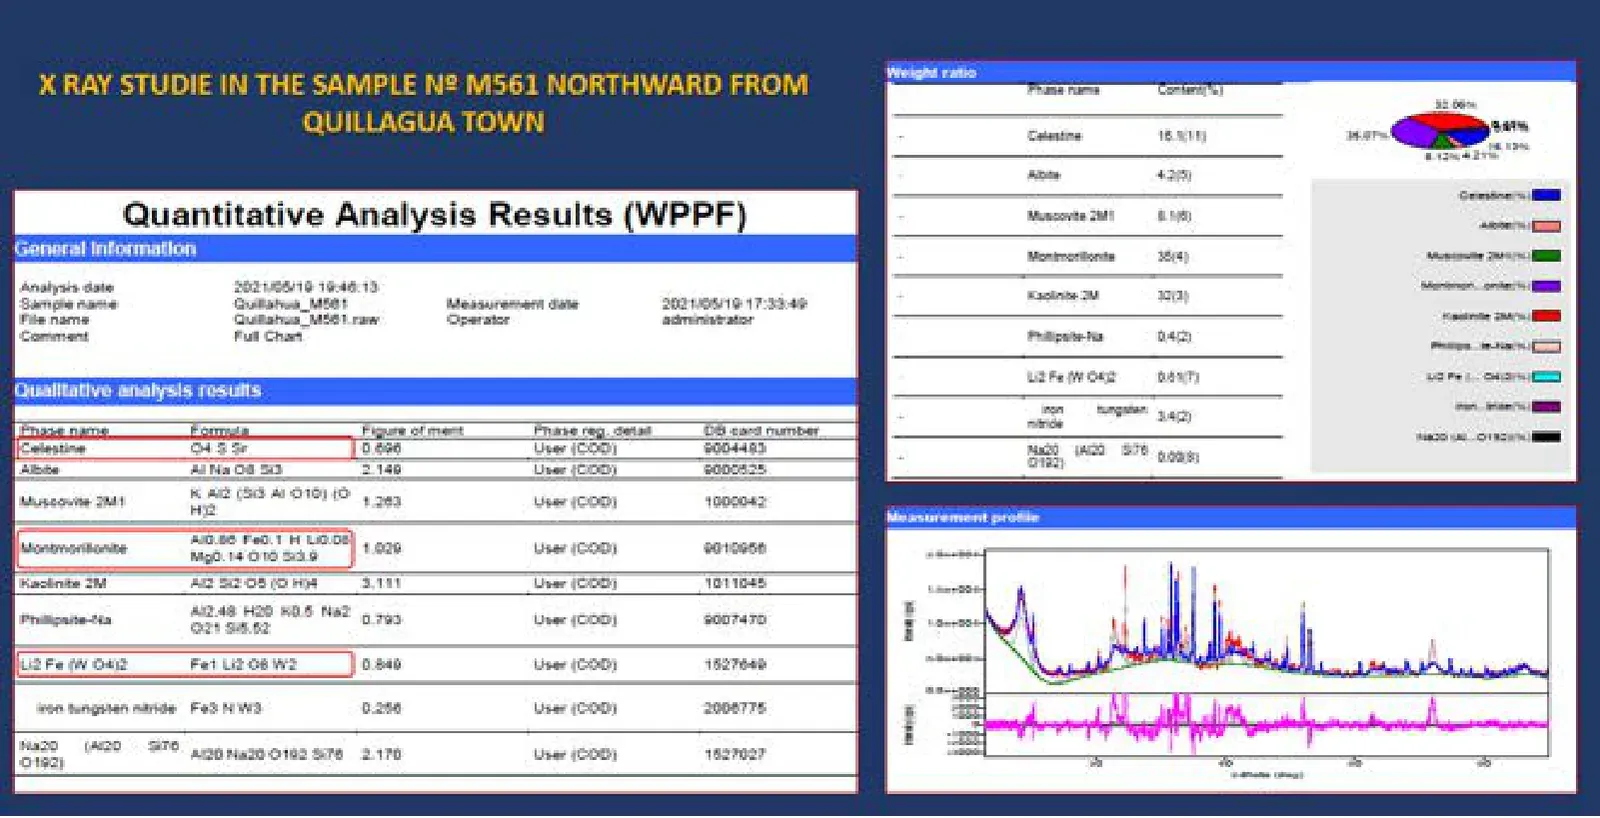This screenshot has height=818, width=1600.
Task: Select Montmorillonite in the Weight ratio table
Action: [x=1071, y=257]
